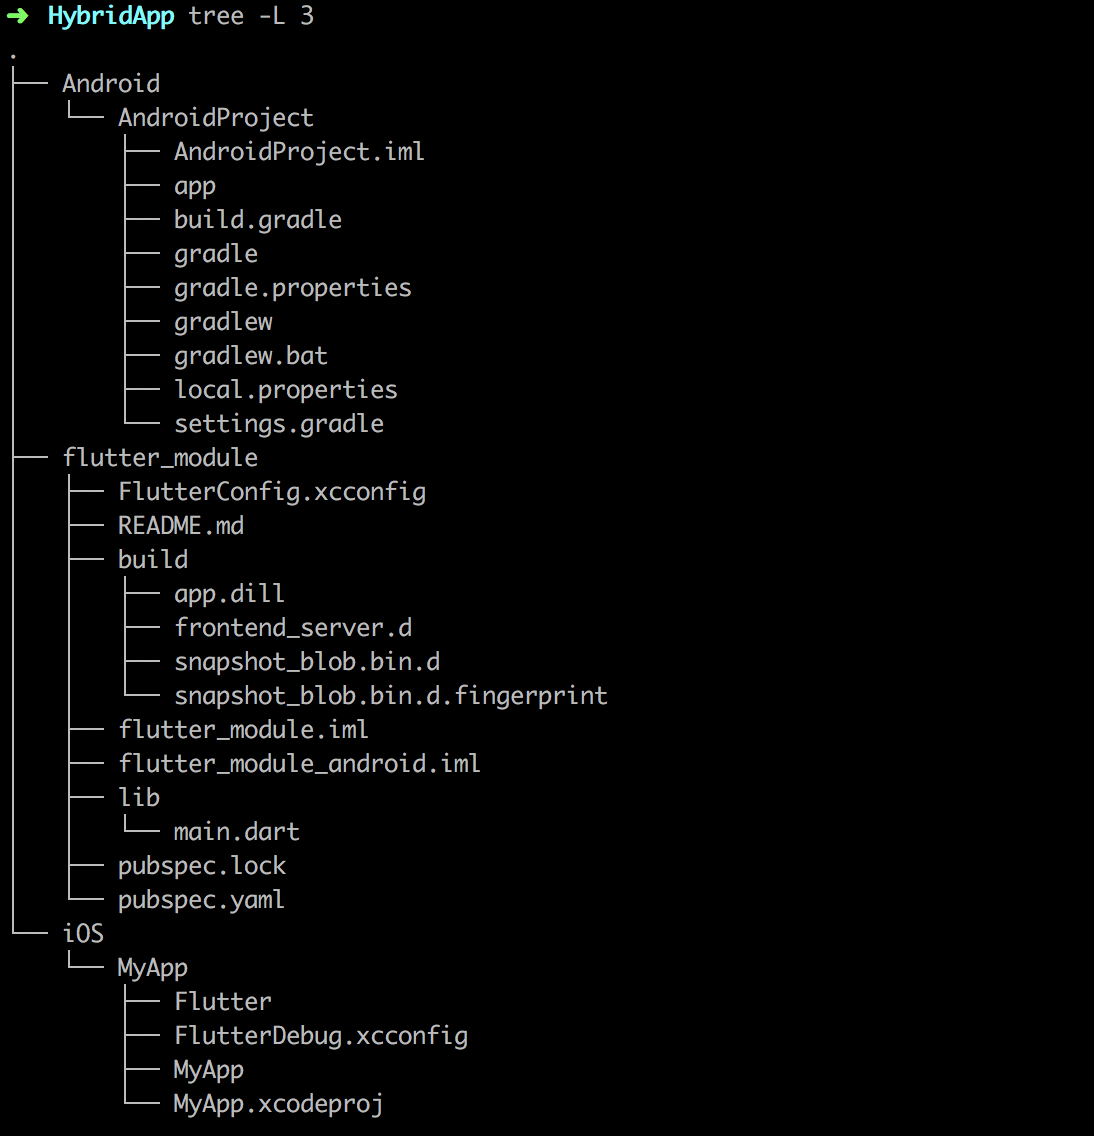Viewport: 1094px width, 1136px height.
Task: Click the gradlew.bat file name
Action: (x=251, y=356)
